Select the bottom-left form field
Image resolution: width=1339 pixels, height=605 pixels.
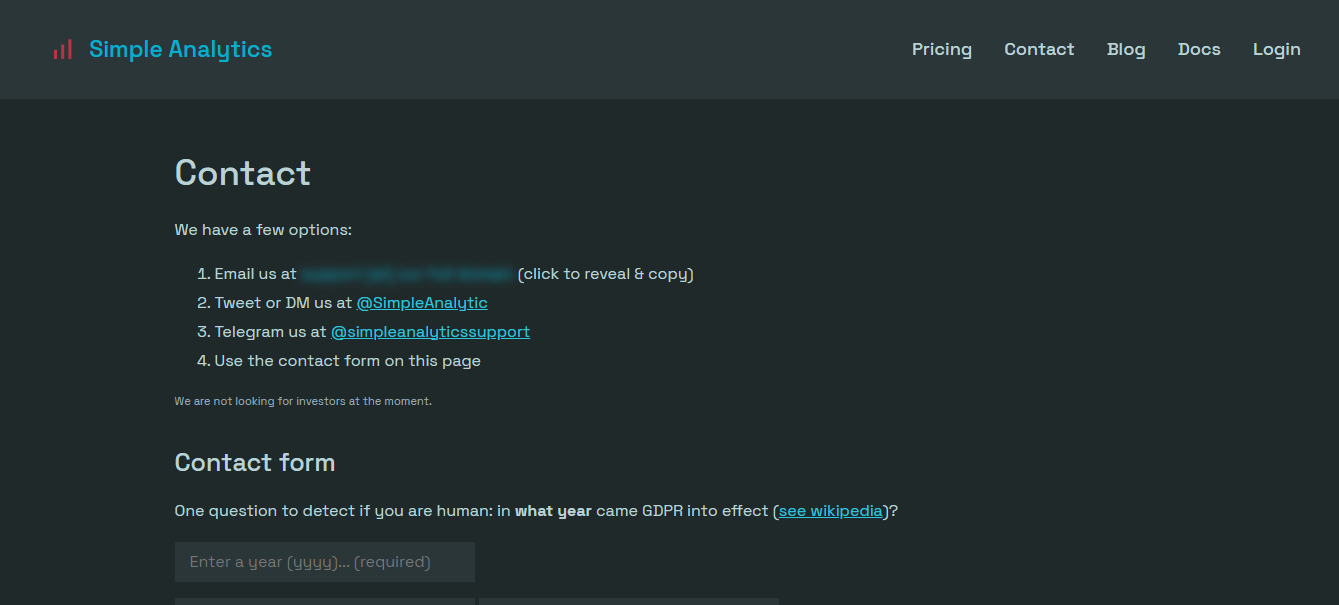(324, 602)
